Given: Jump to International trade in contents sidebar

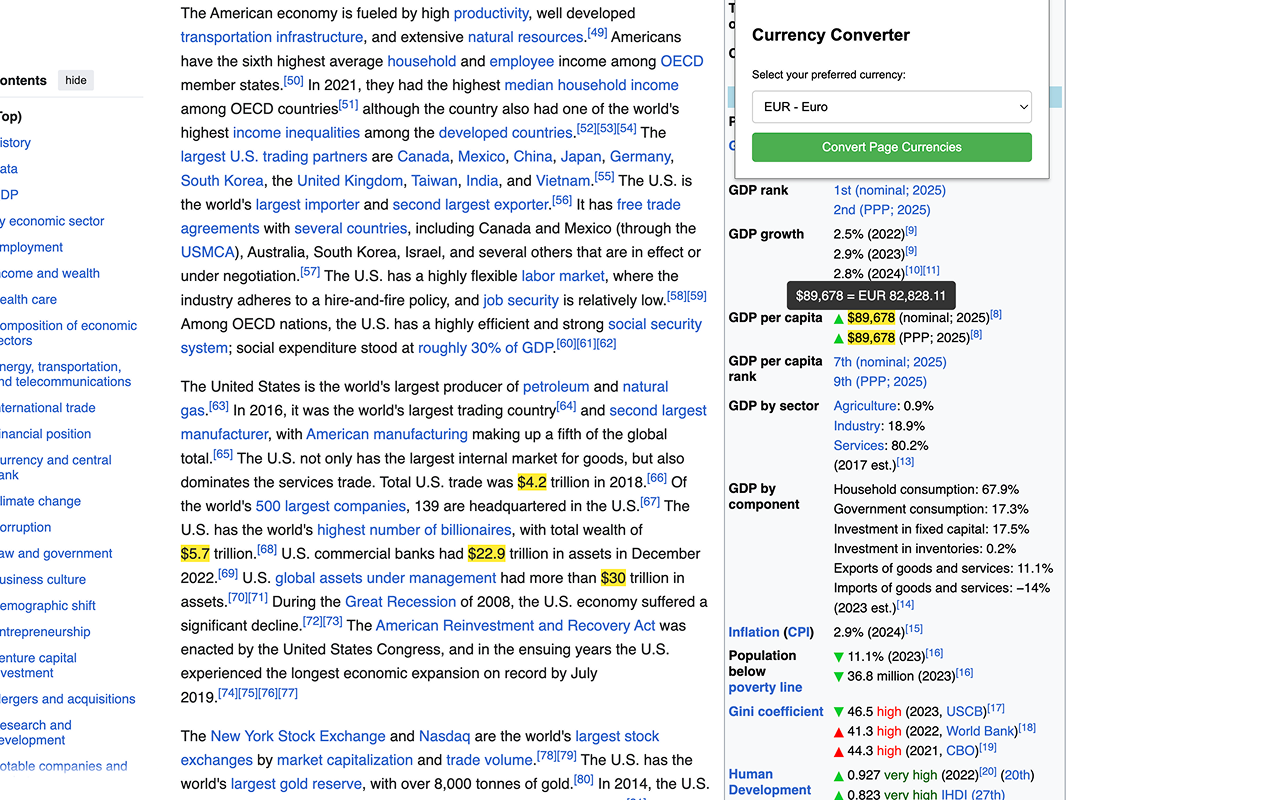Looking at the screenshot, I should (48, 407).
